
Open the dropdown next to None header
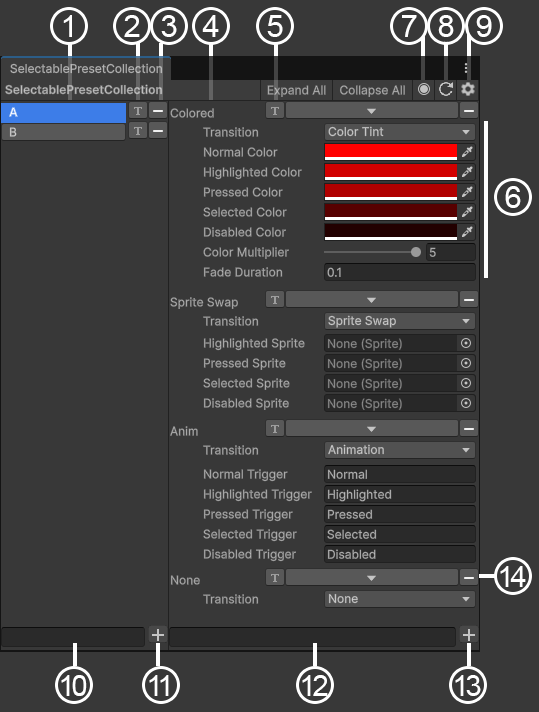point(371,578)
